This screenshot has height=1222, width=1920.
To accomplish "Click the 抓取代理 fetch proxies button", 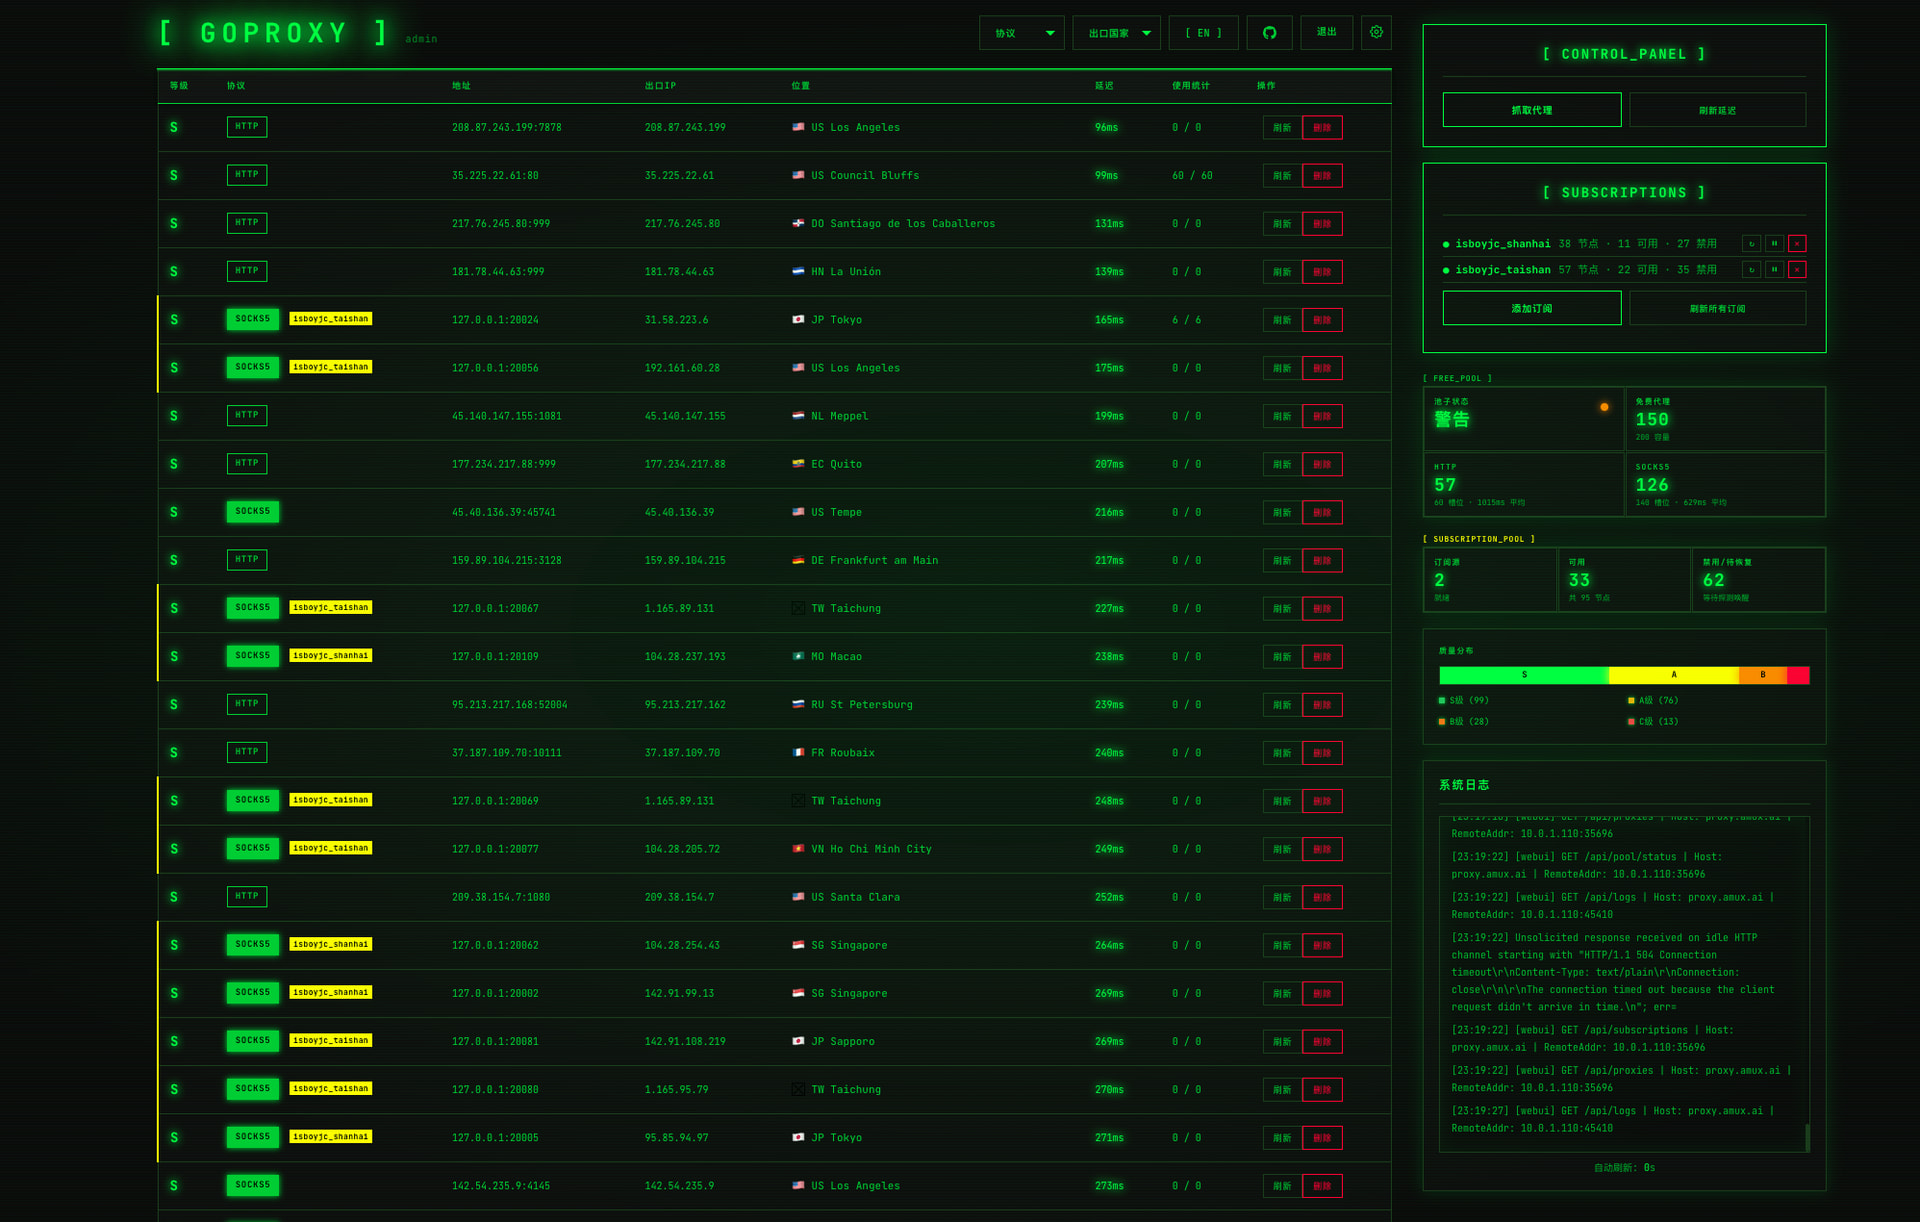I will pyautogui.click(x=1531, y=110).
